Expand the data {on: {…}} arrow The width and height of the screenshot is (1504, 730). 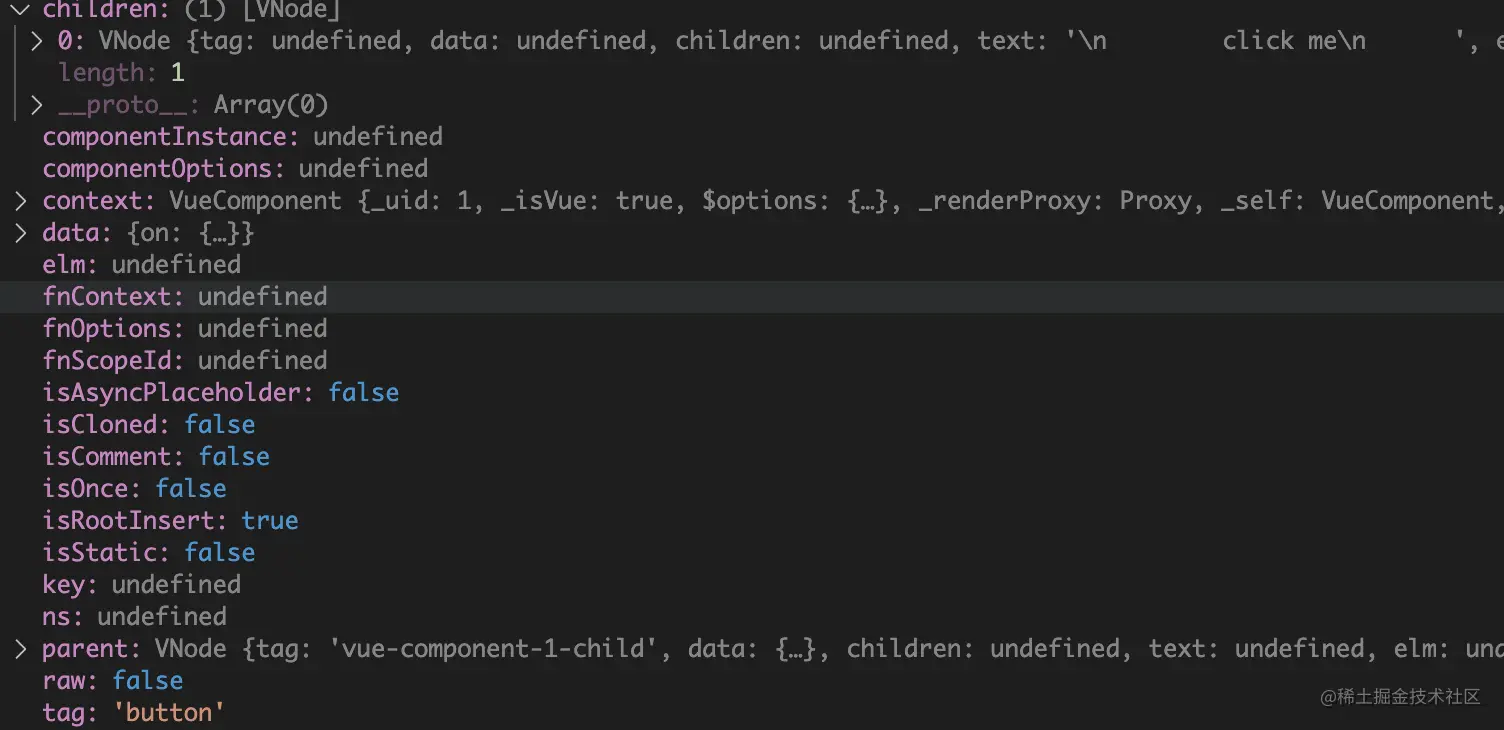21,233
